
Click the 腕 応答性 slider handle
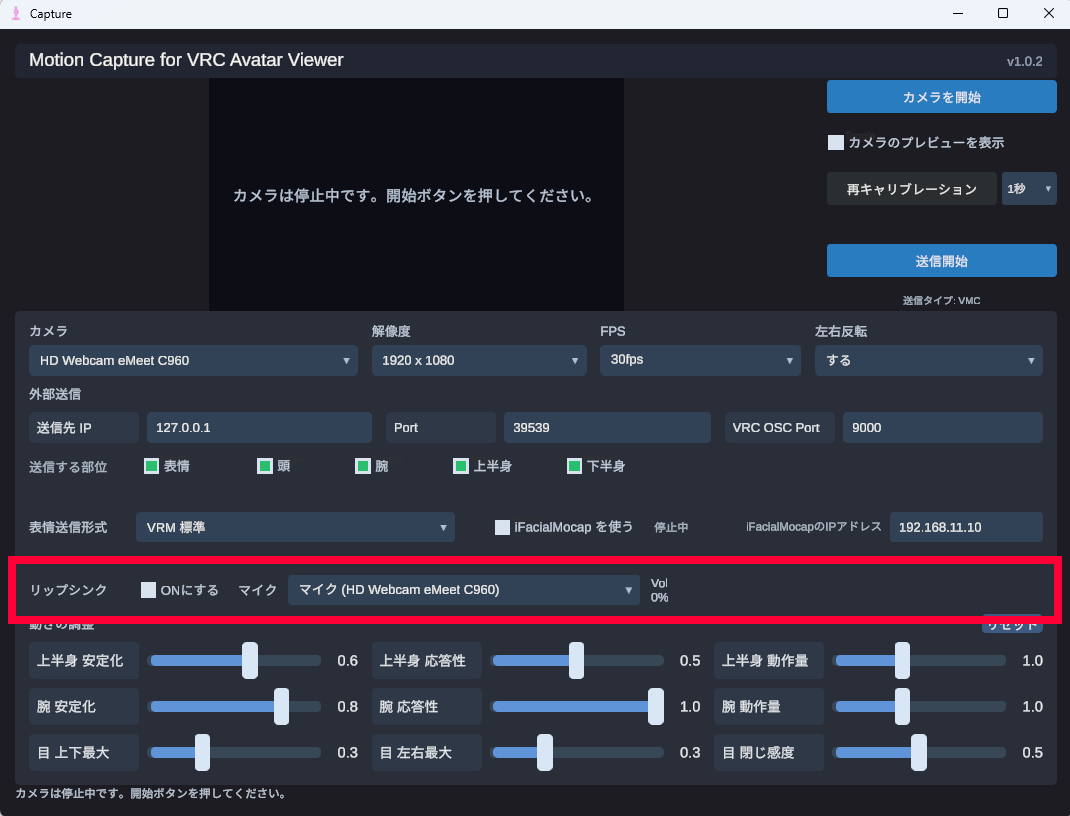656,706
